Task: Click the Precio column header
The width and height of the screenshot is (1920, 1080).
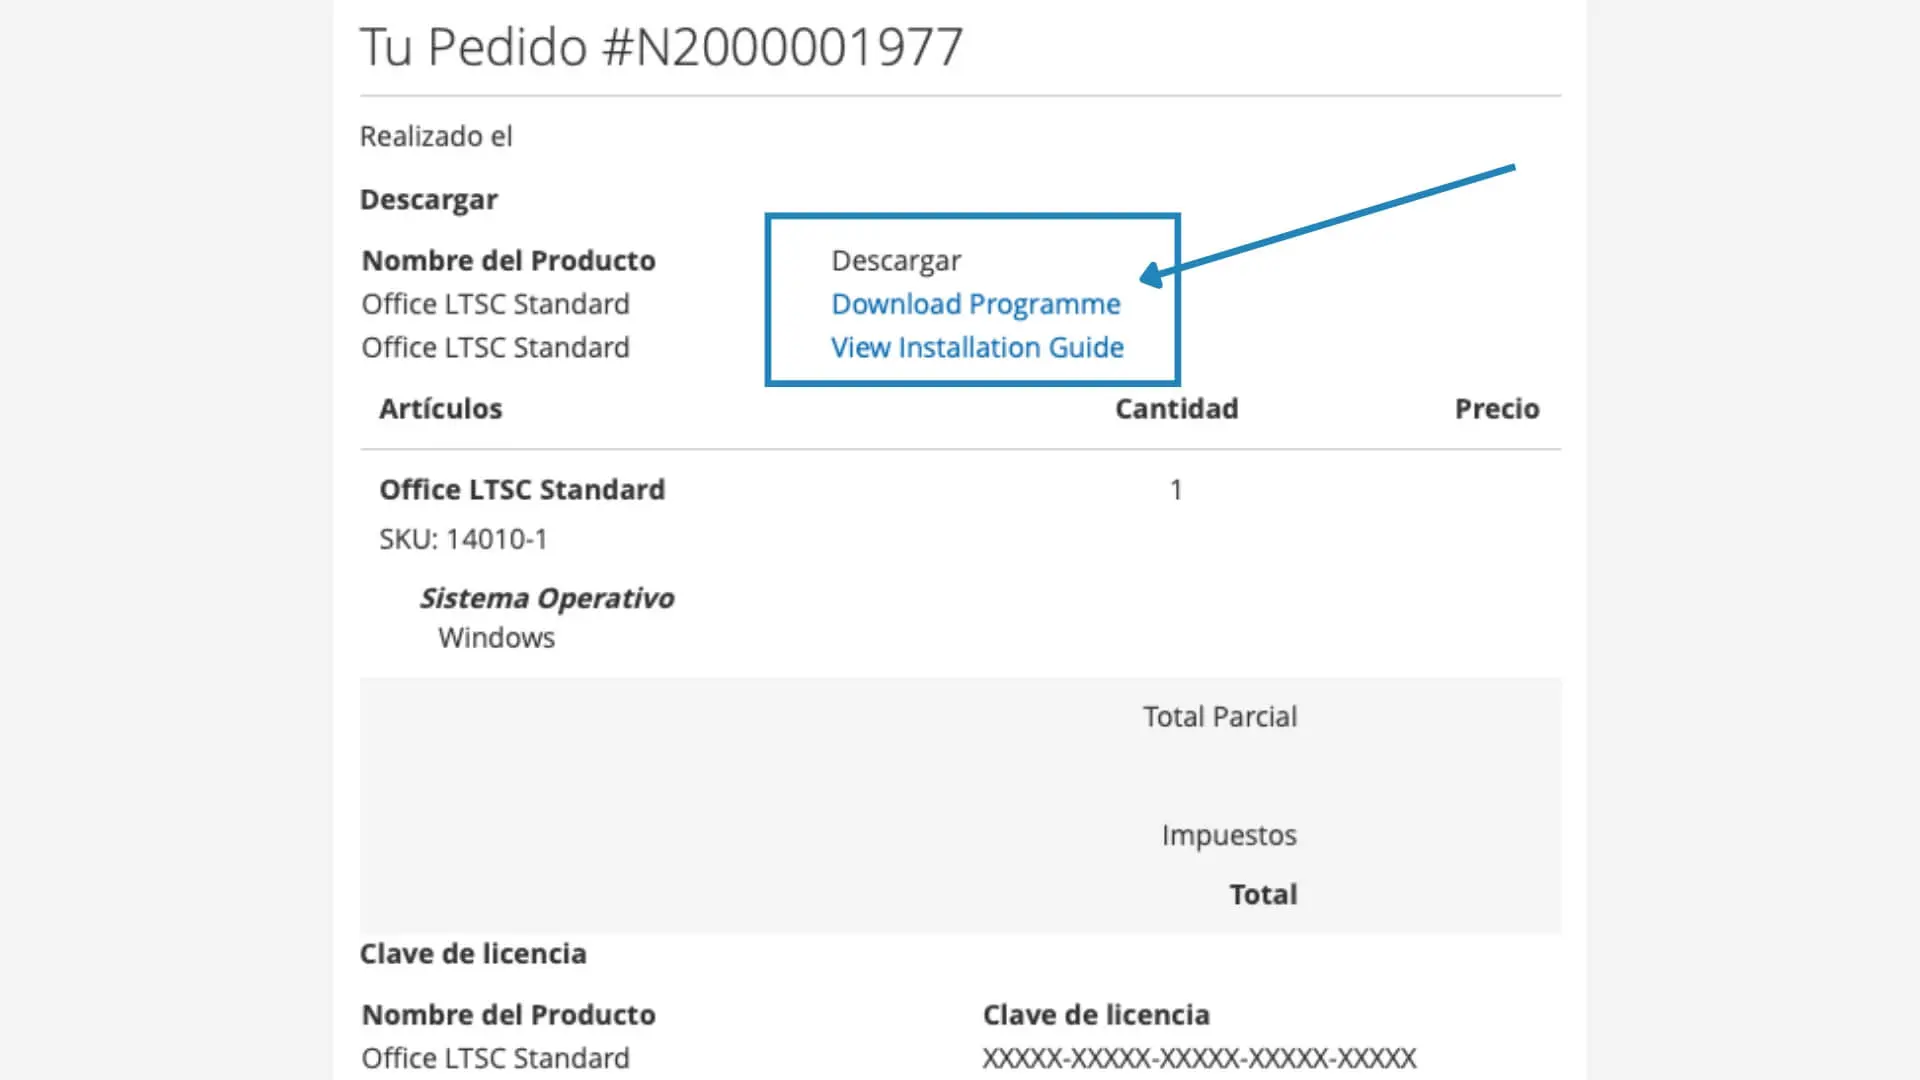Action: pyautogui.click(x=1496, y=409)
